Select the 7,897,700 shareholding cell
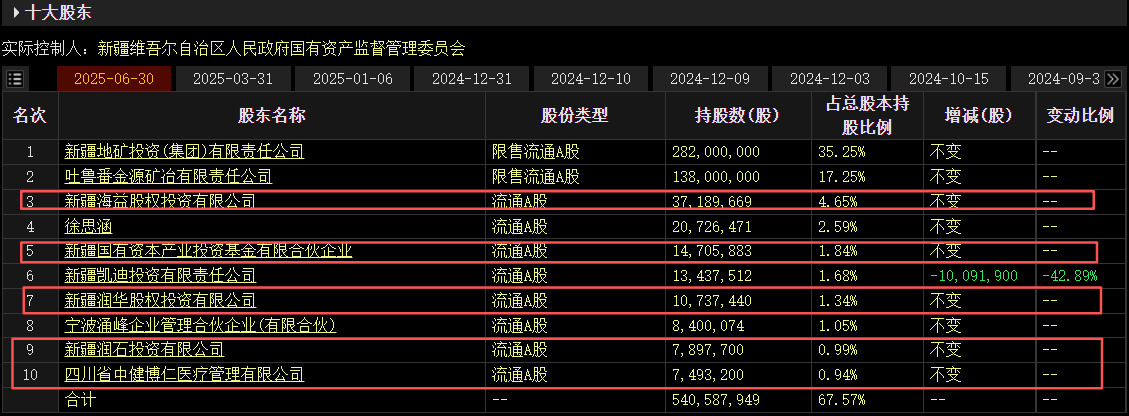The height and width of the screenshot is (416, 1129). (x=708, y=350)
